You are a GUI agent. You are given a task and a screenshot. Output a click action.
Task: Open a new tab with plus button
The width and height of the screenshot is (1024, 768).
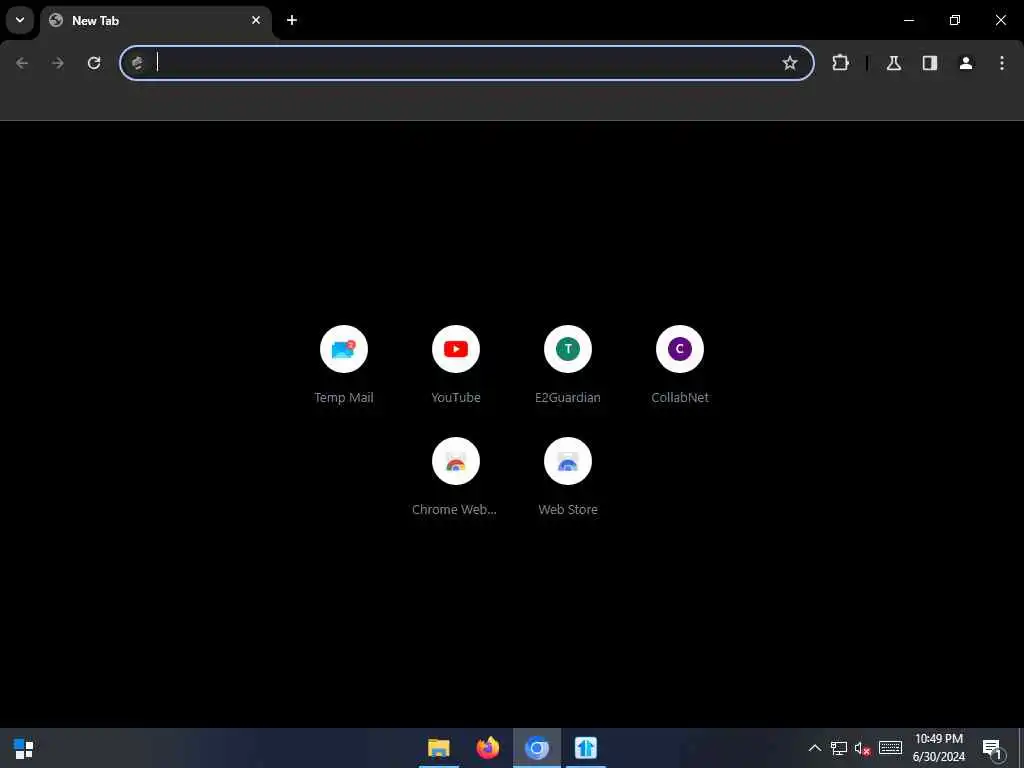pos(292,20)
